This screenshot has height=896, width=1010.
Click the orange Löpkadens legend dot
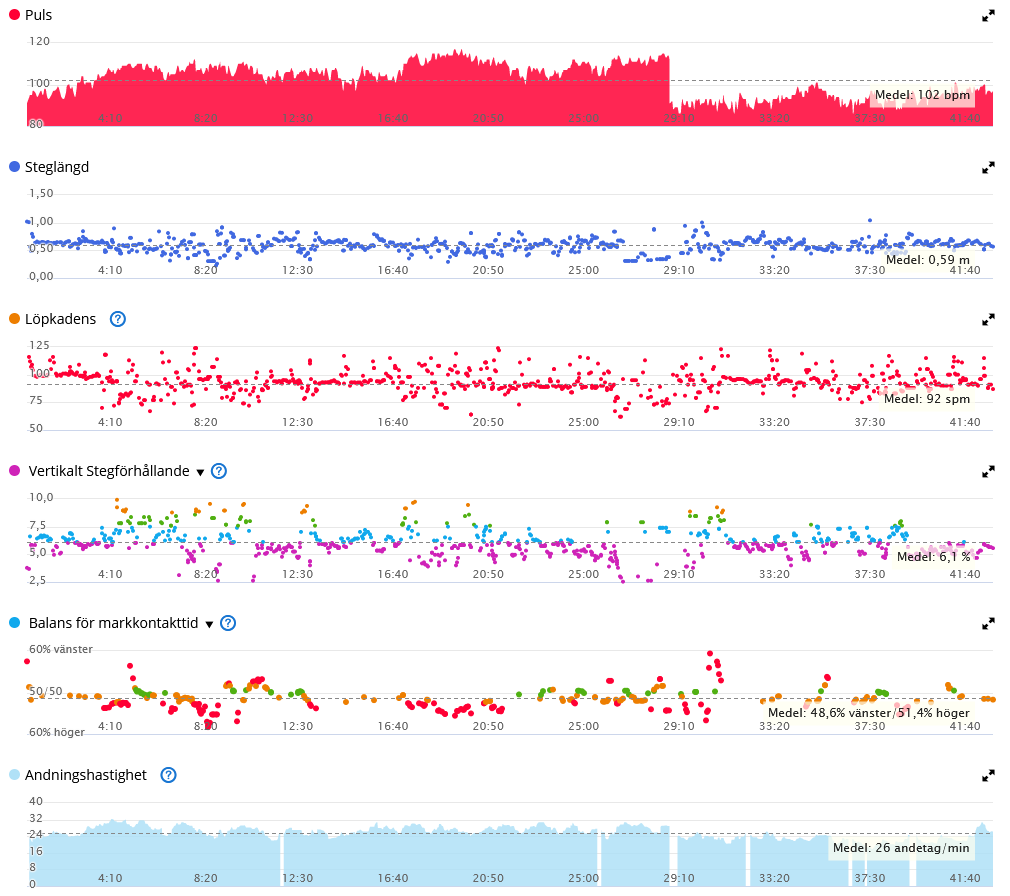pyautogui.click(x=14, y=319)
